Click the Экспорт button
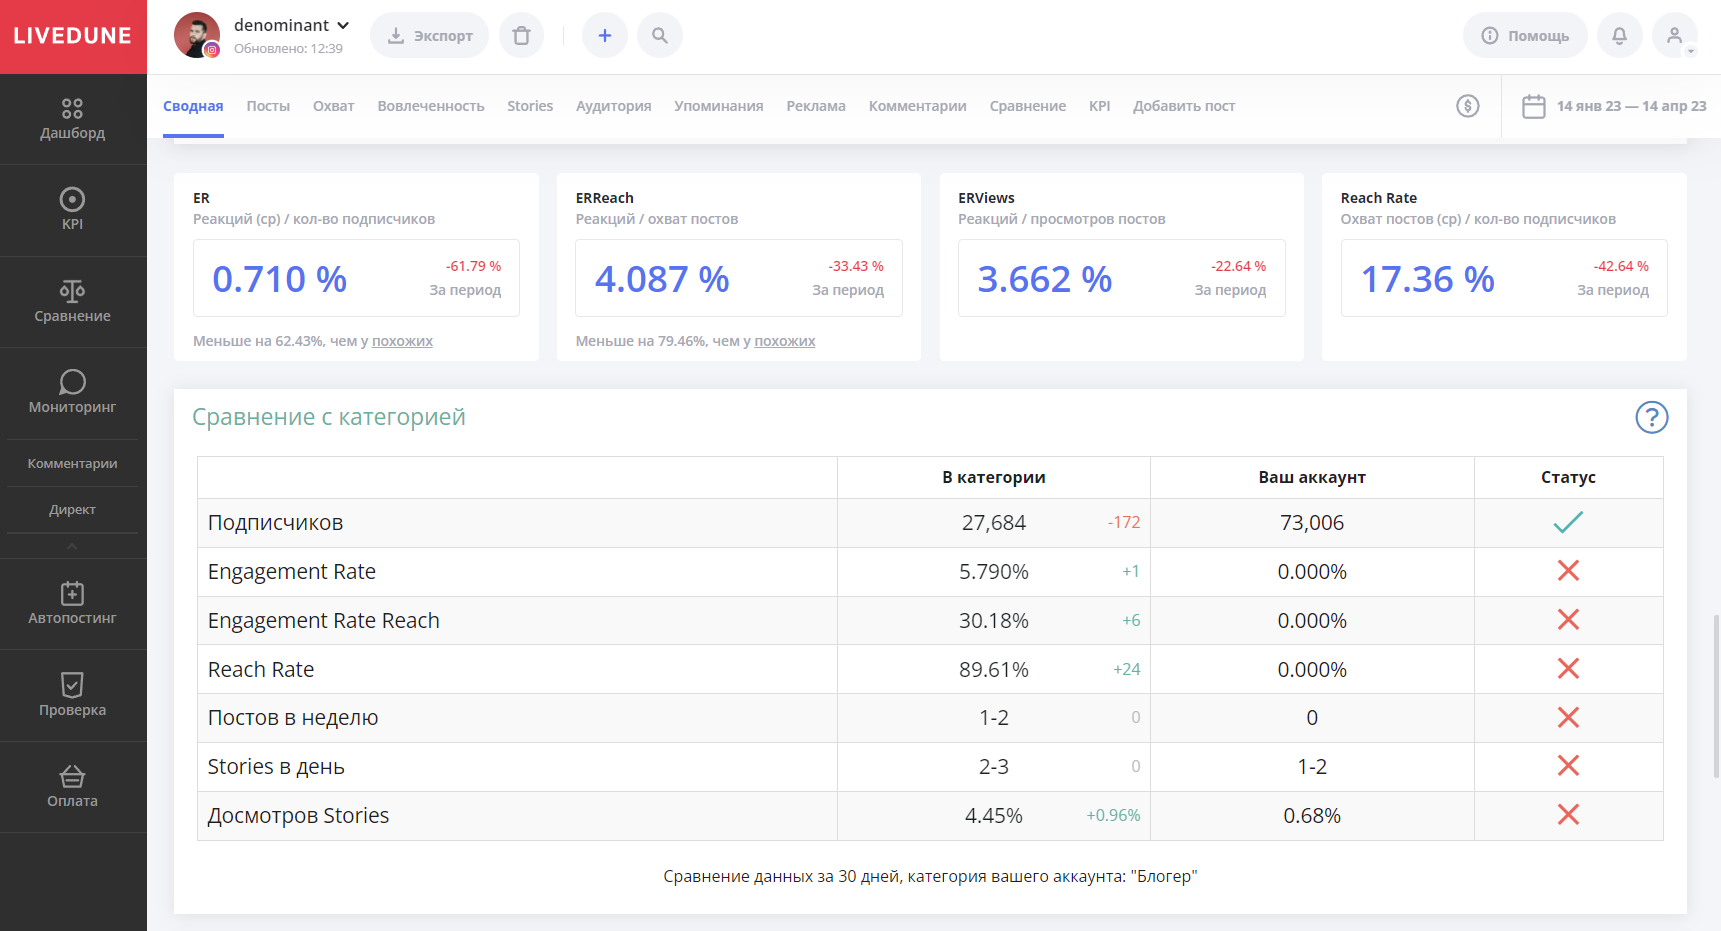This screenshot has height=931, width=1721. tap(429, 36)
